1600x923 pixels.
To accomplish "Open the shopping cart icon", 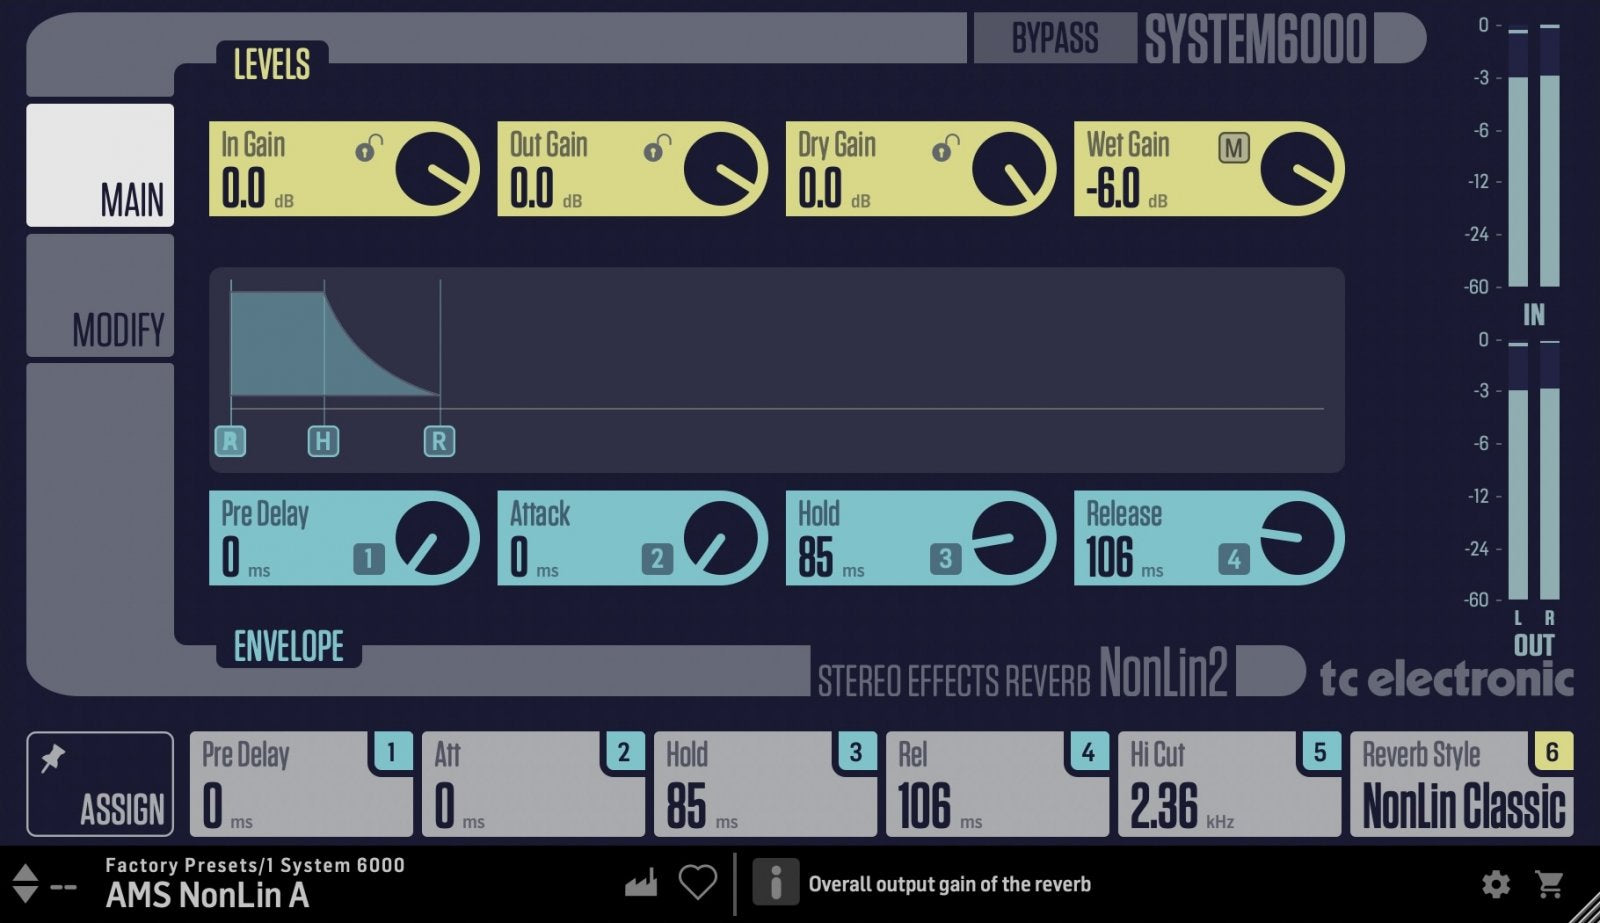I will (1550, 884).
